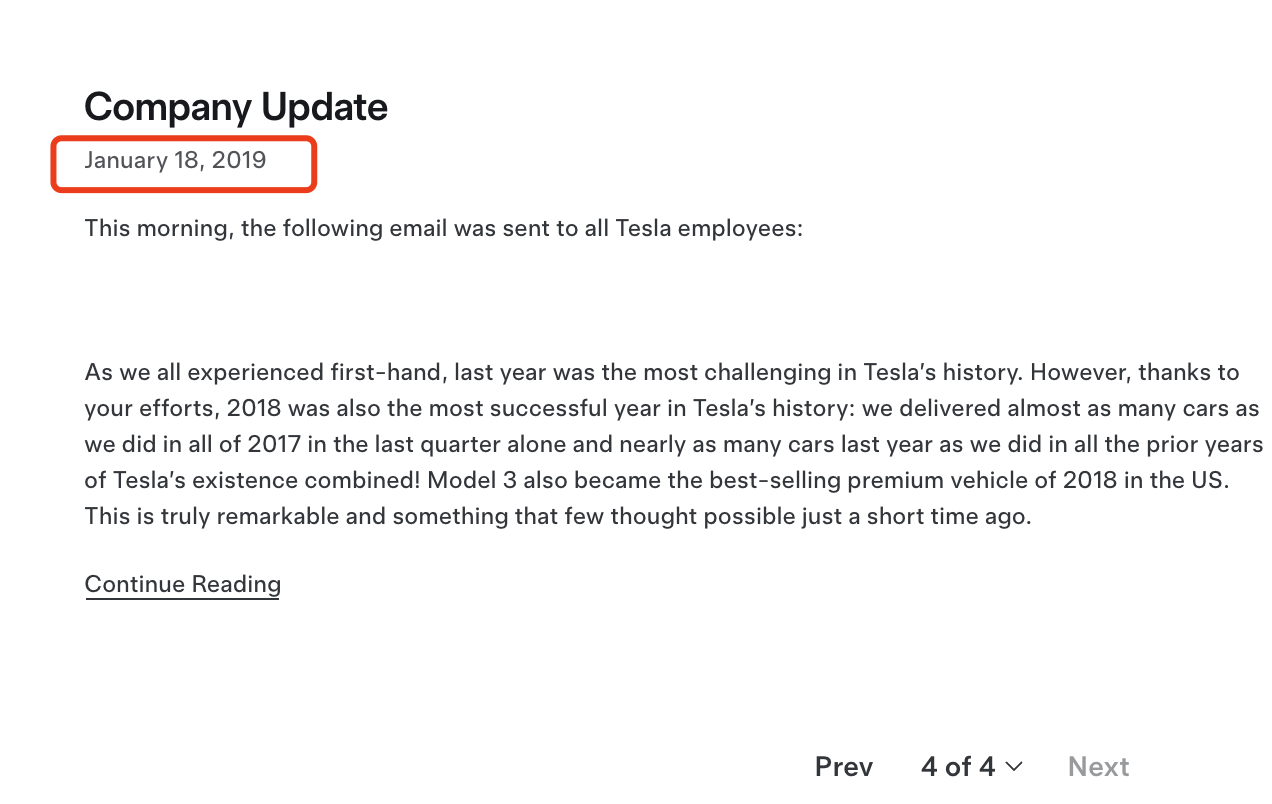Click the line starting 'This morning, the following'

coord(443,228)
